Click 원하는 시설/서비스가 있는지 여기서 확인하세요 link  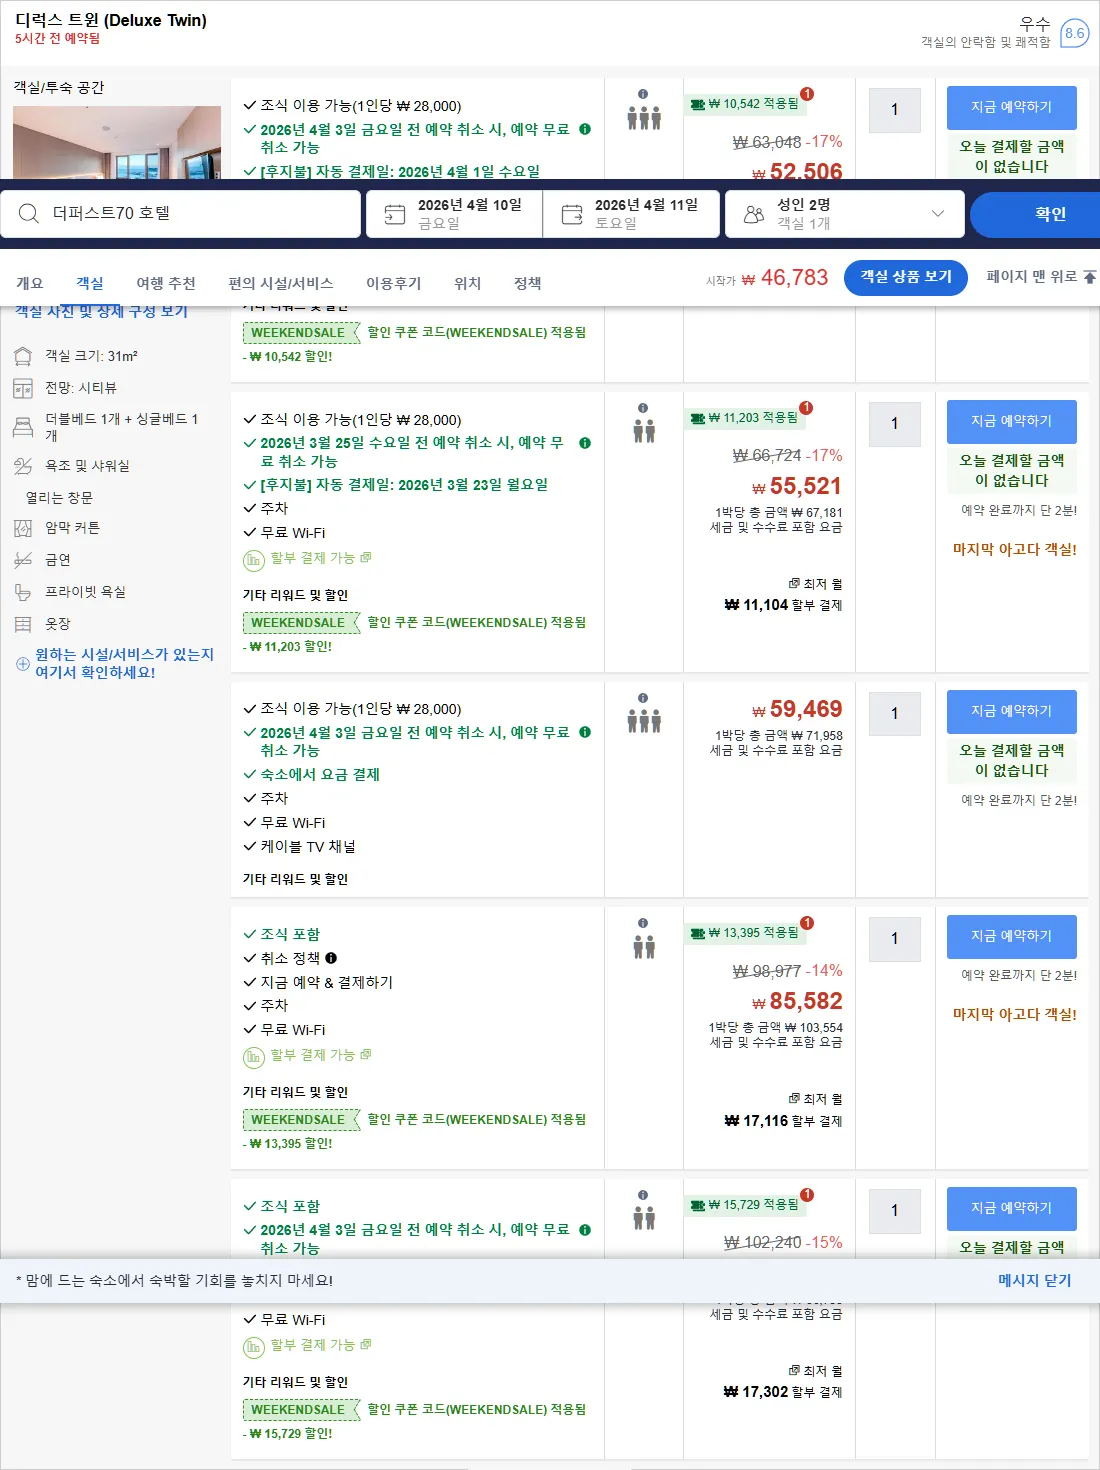tap(125, 663)
